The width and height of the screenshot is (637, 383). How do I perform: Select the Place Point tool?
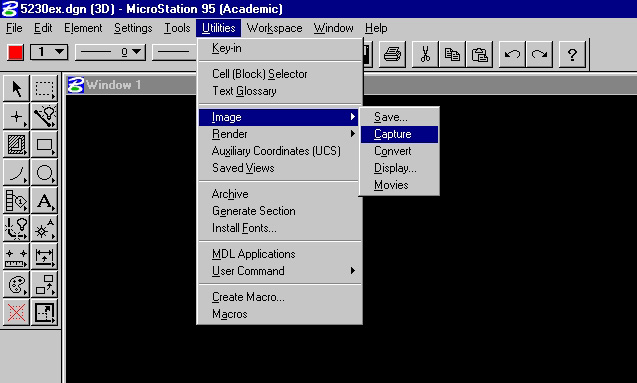point(16,116)
